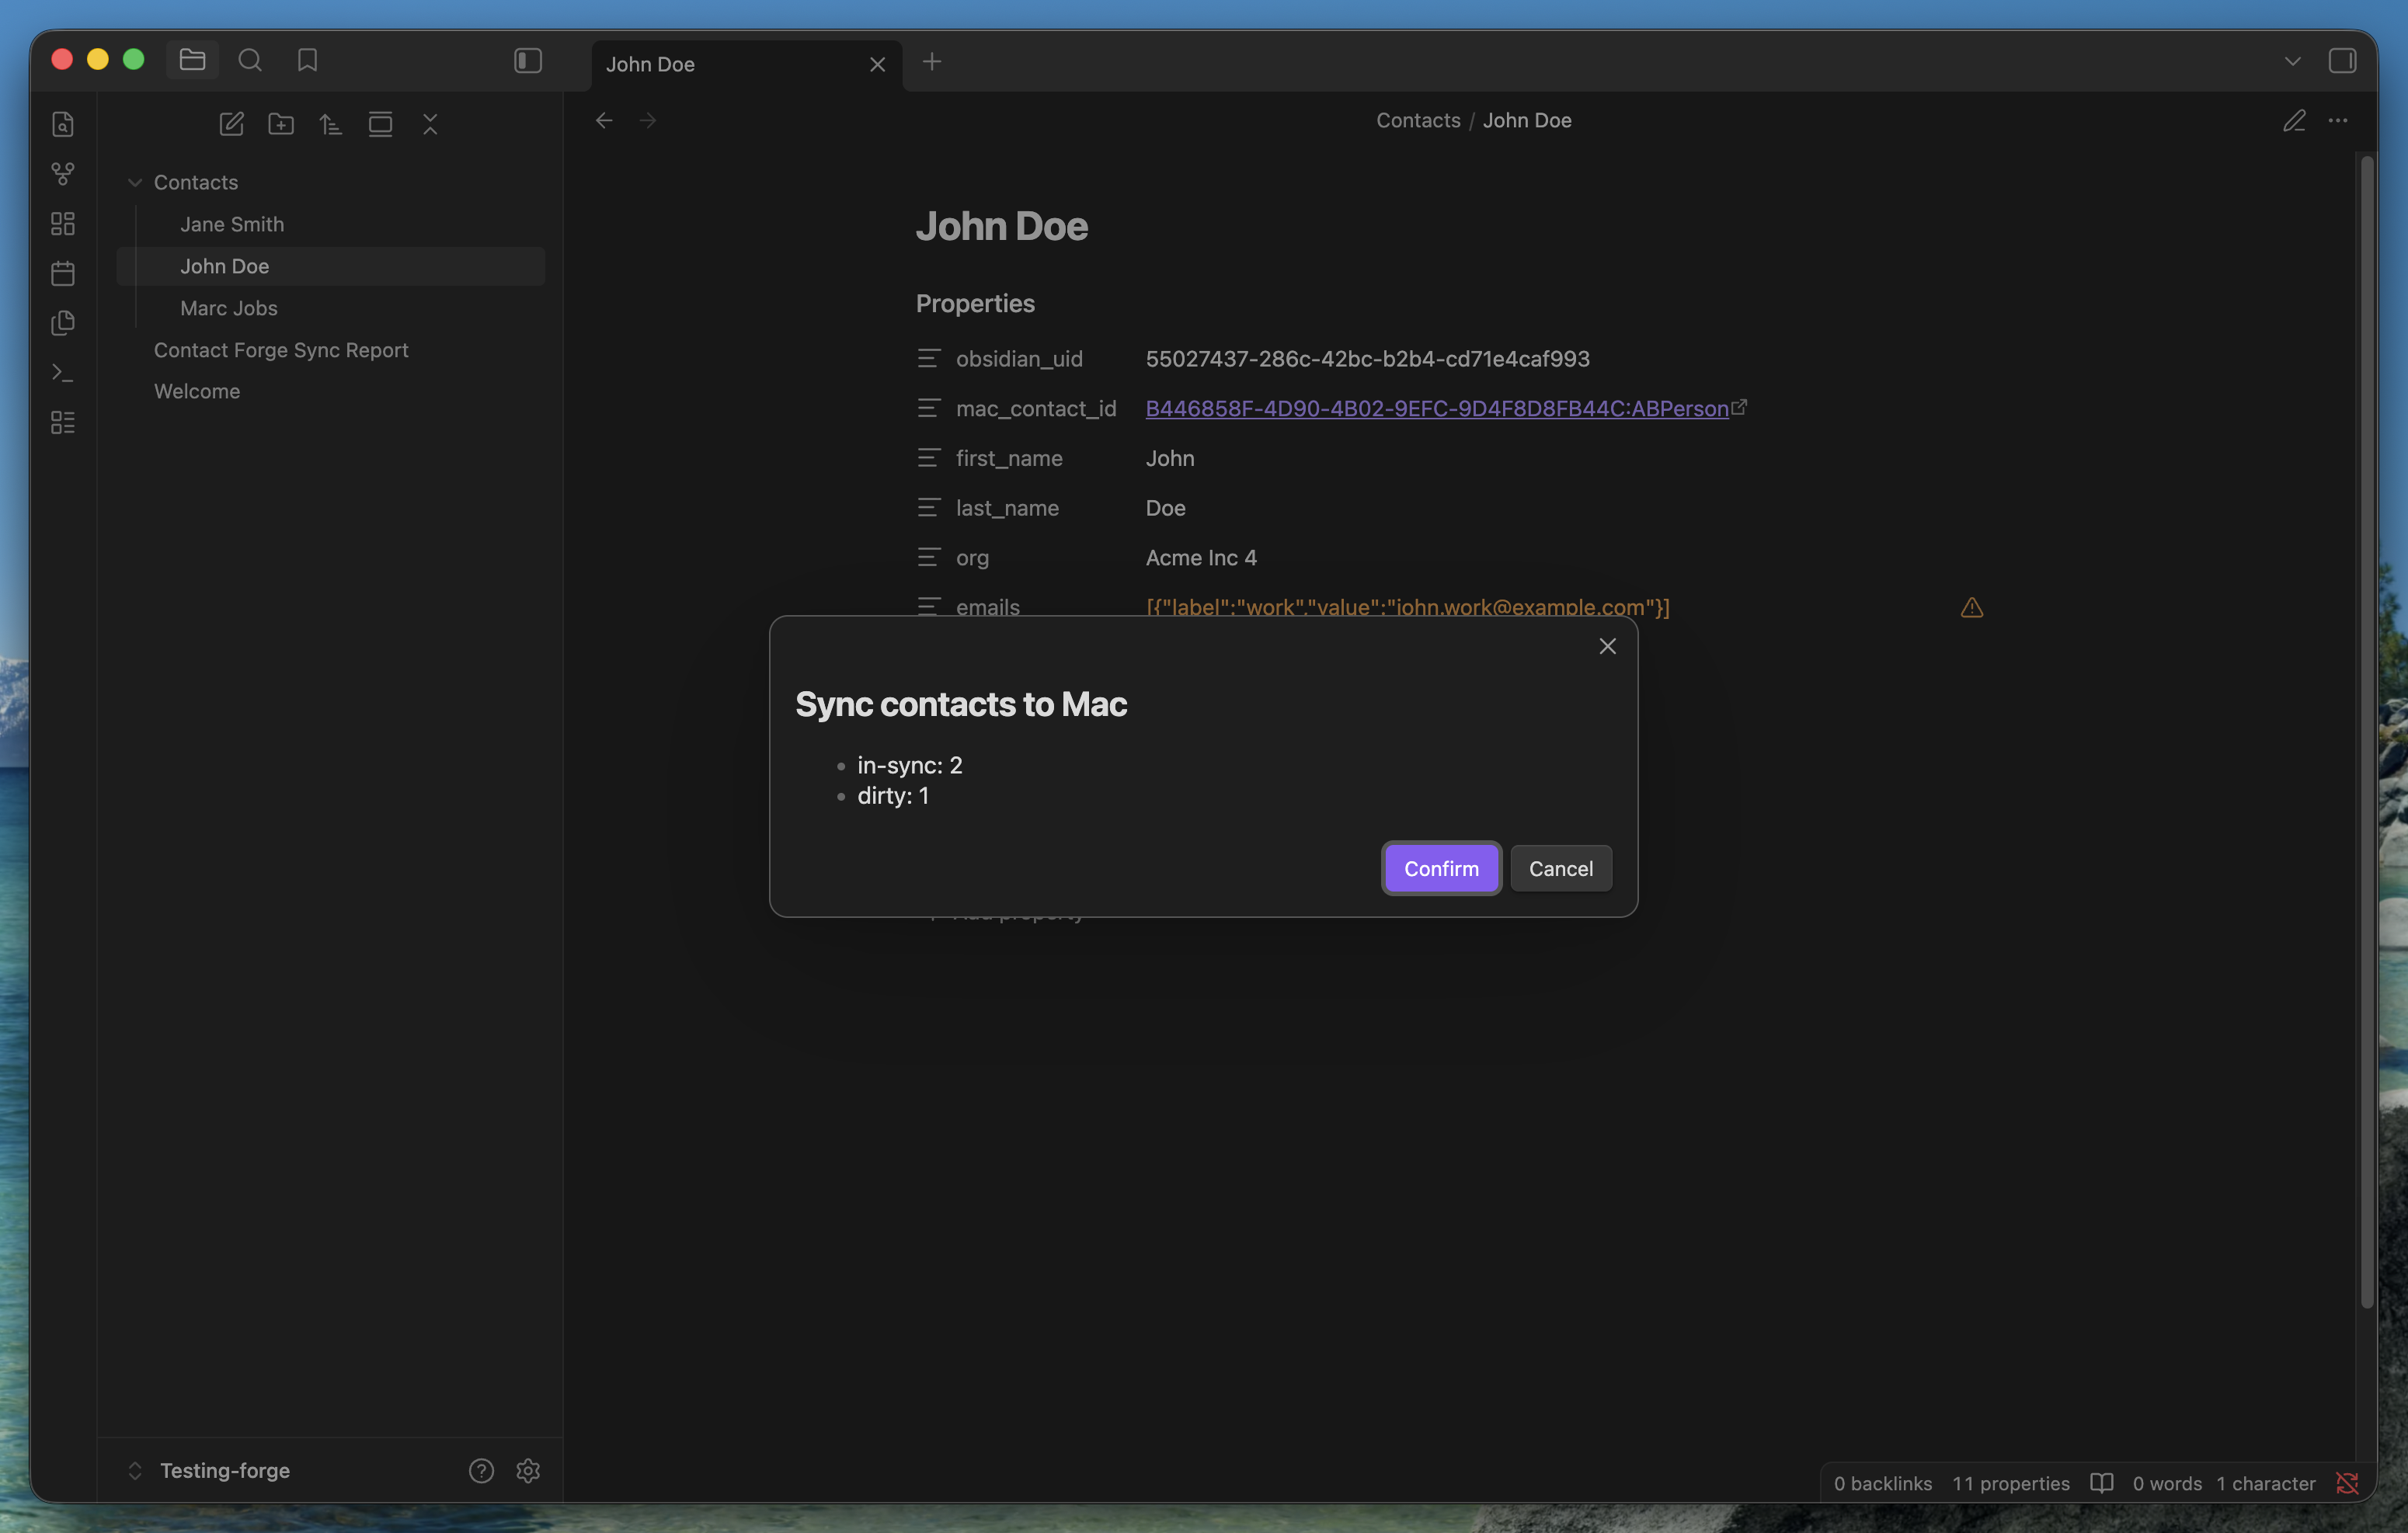This screenshot has height=1533, width=2408.
Task: Collapse the Contacts folder
Action: (135, 182)
